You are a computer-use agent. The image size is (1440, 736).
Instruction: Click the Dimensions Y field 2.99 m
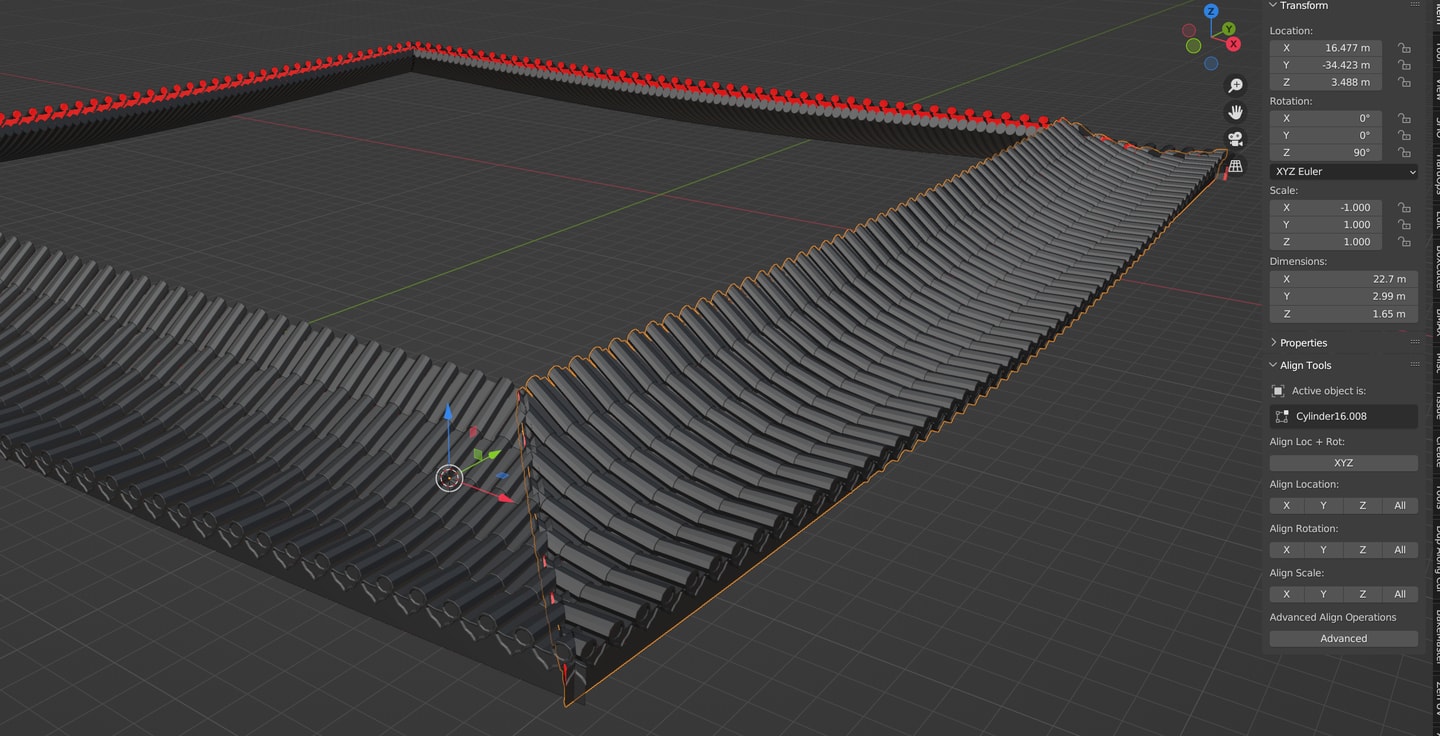(1344, 296)
